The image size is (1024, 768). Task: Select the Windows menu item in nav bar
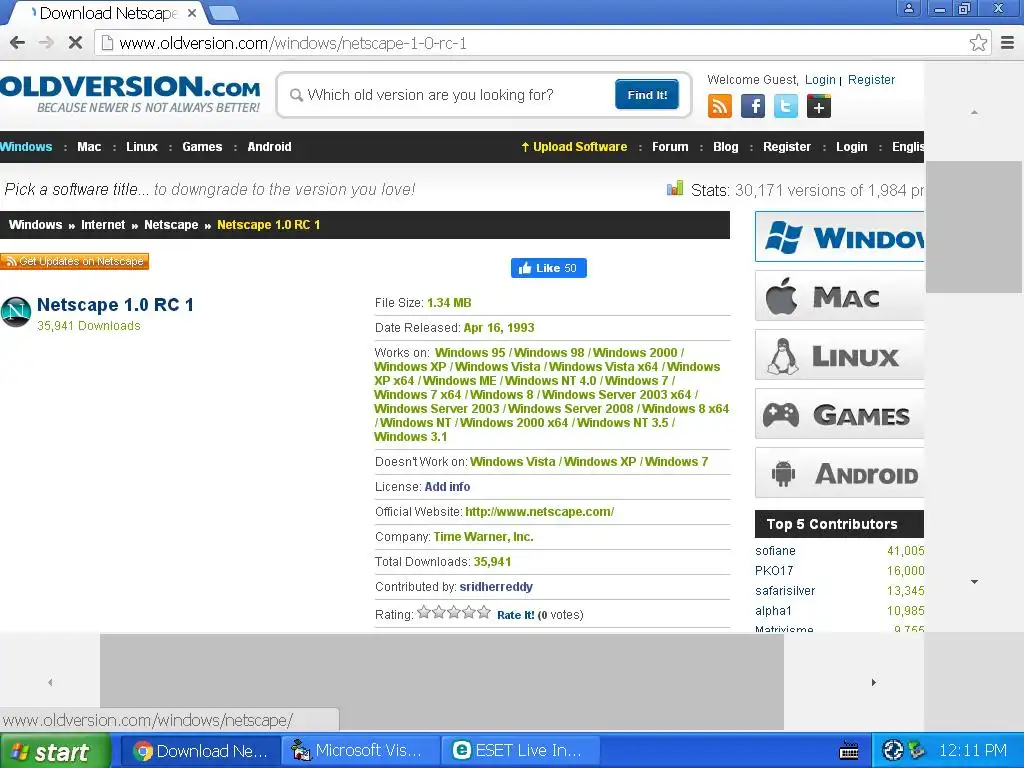click(x=26, y=147)
